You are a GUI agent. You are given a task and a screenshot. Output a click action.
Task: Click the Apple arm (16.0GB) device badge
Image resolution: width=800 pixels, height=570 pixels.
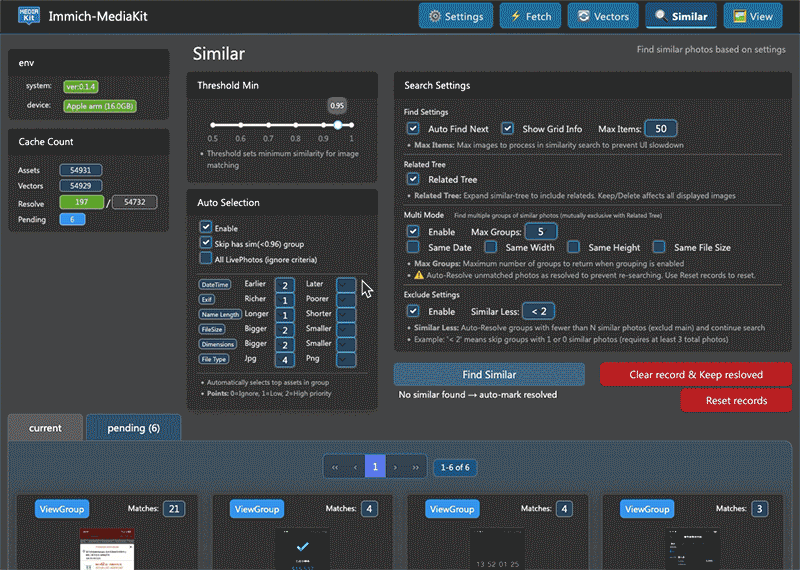point(100,106)
